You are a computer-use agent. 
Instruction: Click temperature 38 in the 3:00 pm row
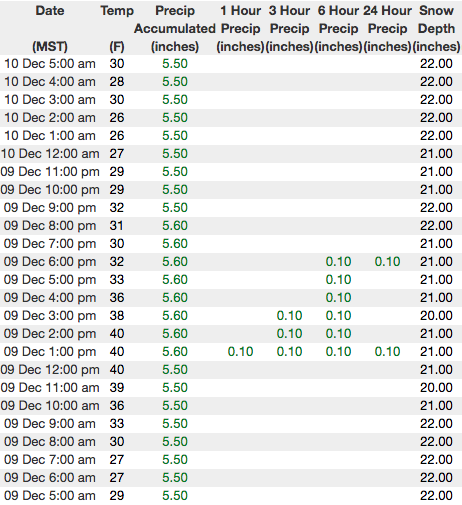point(117,316)
